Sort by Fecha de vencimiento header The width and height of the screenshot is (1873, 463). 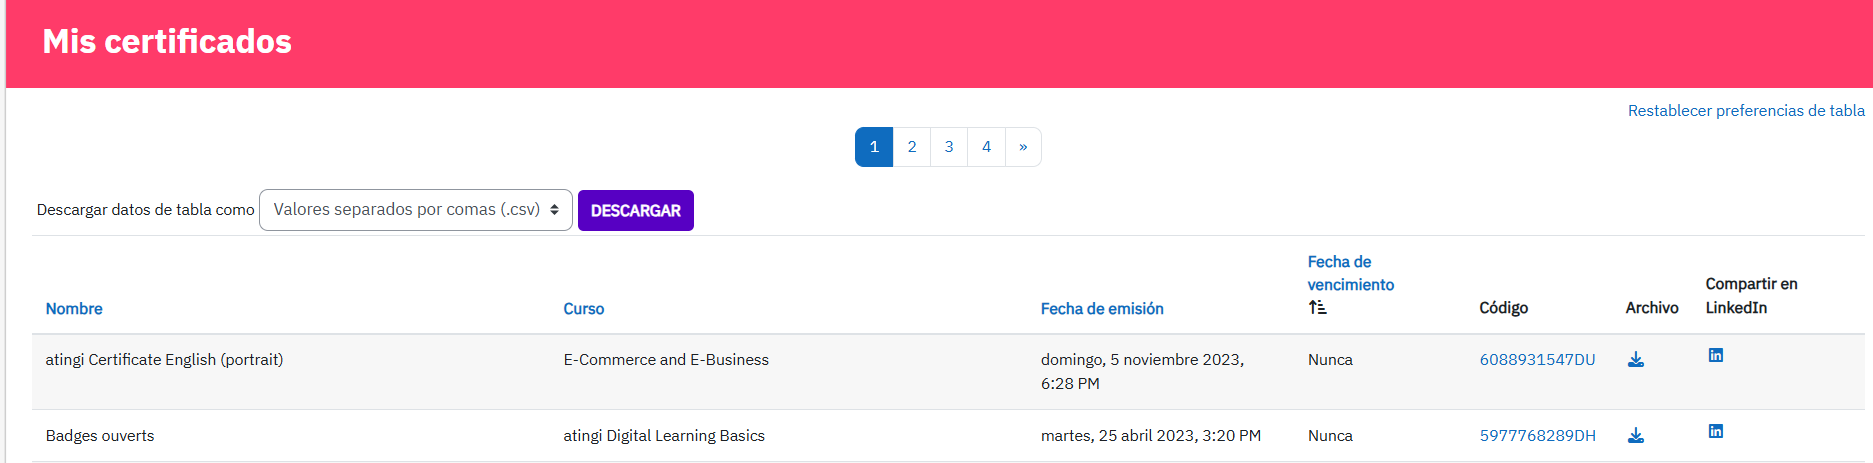1349,273
